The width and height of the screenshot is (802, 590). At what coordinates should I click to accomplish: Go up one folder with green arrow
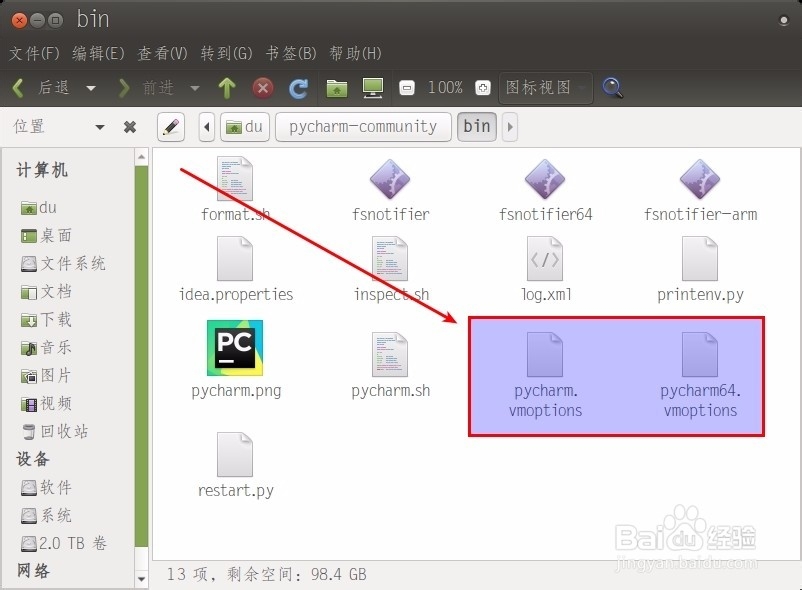(227, 88)
